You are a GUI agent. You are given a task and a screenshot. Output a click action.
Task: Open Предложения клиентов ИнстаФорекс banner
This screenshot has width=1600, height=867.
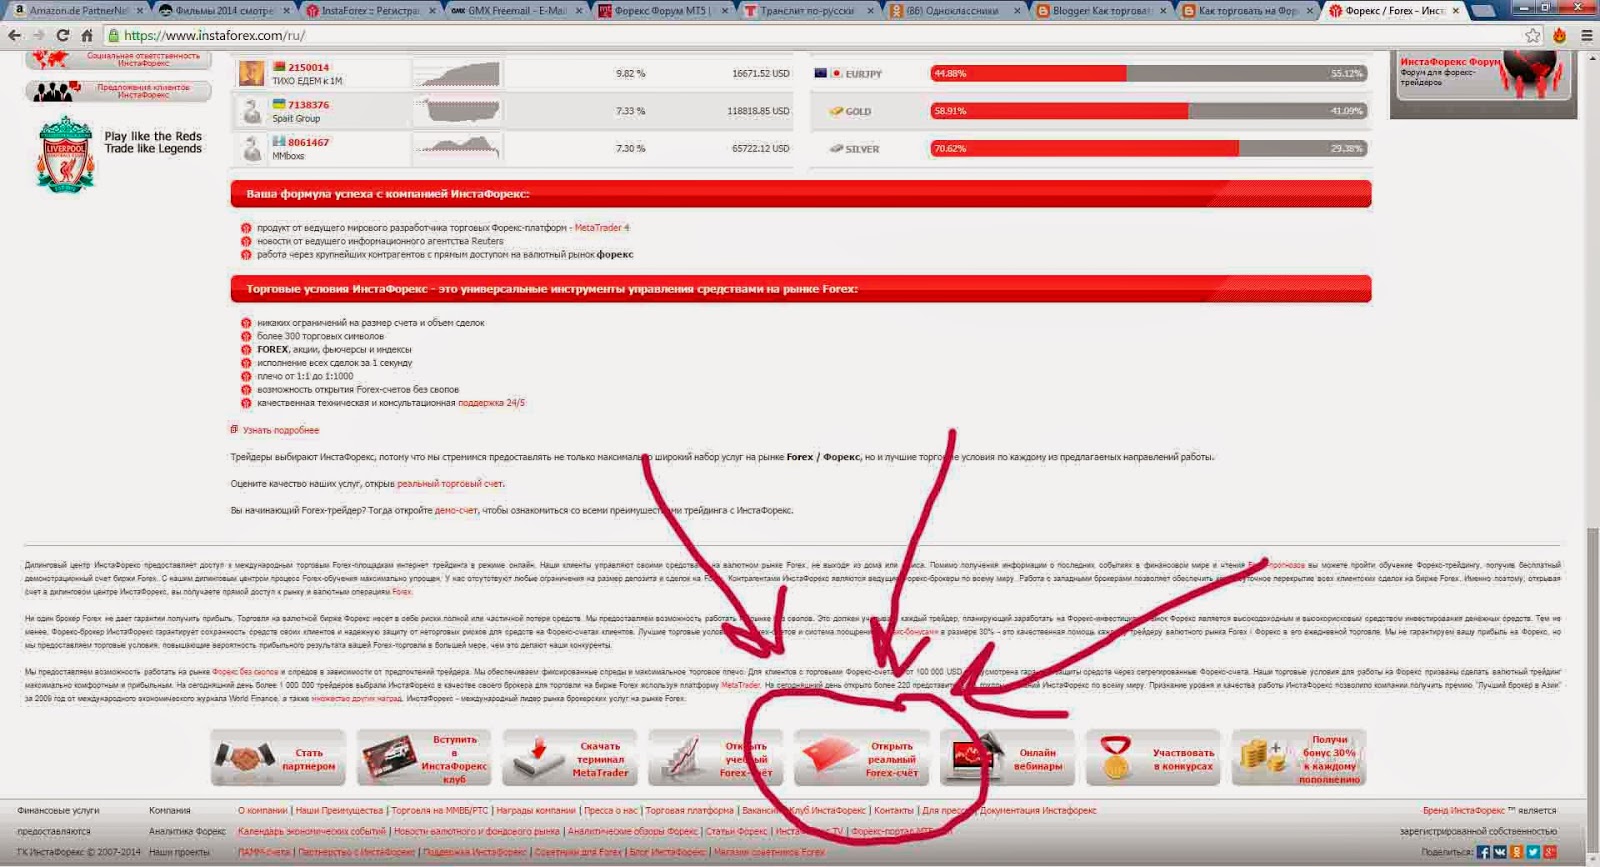pyautogui.click(x=118, y=91)
